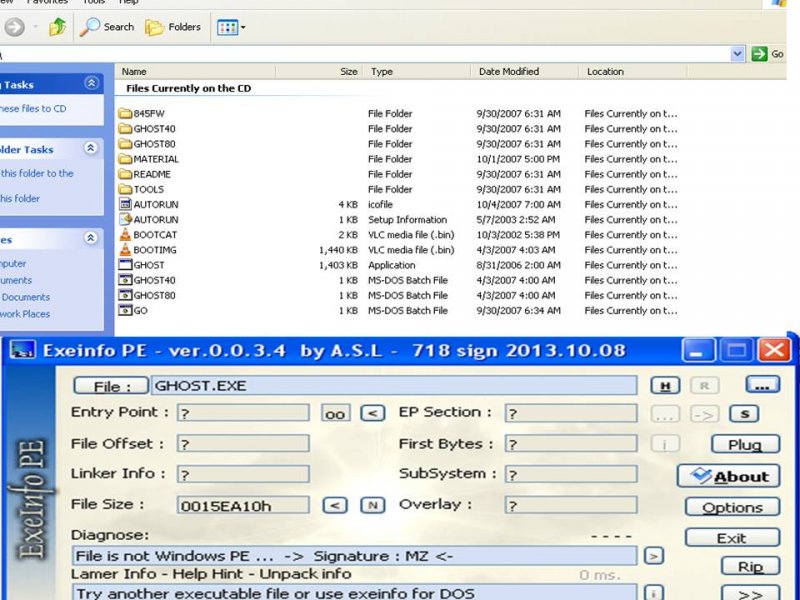
Task: Click the Rip button in Exeinfo PE
Action: coord(751,566)
